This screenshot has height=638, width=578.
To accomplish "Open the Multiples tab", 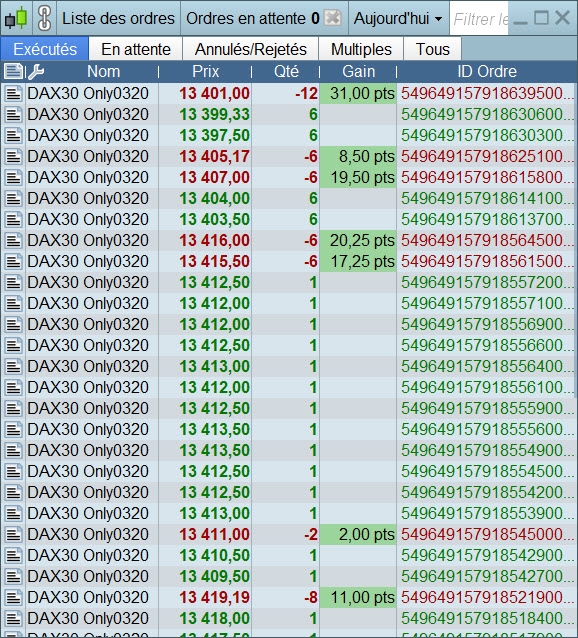I will coord(361,49).
